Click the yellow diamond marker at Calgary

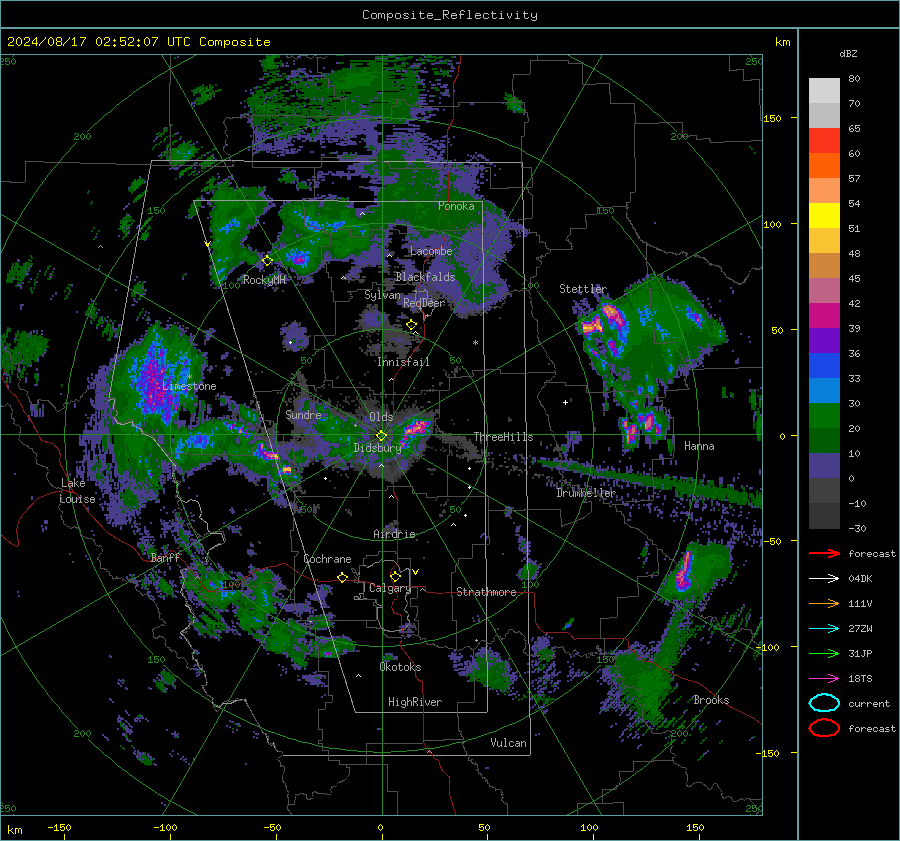395,576
